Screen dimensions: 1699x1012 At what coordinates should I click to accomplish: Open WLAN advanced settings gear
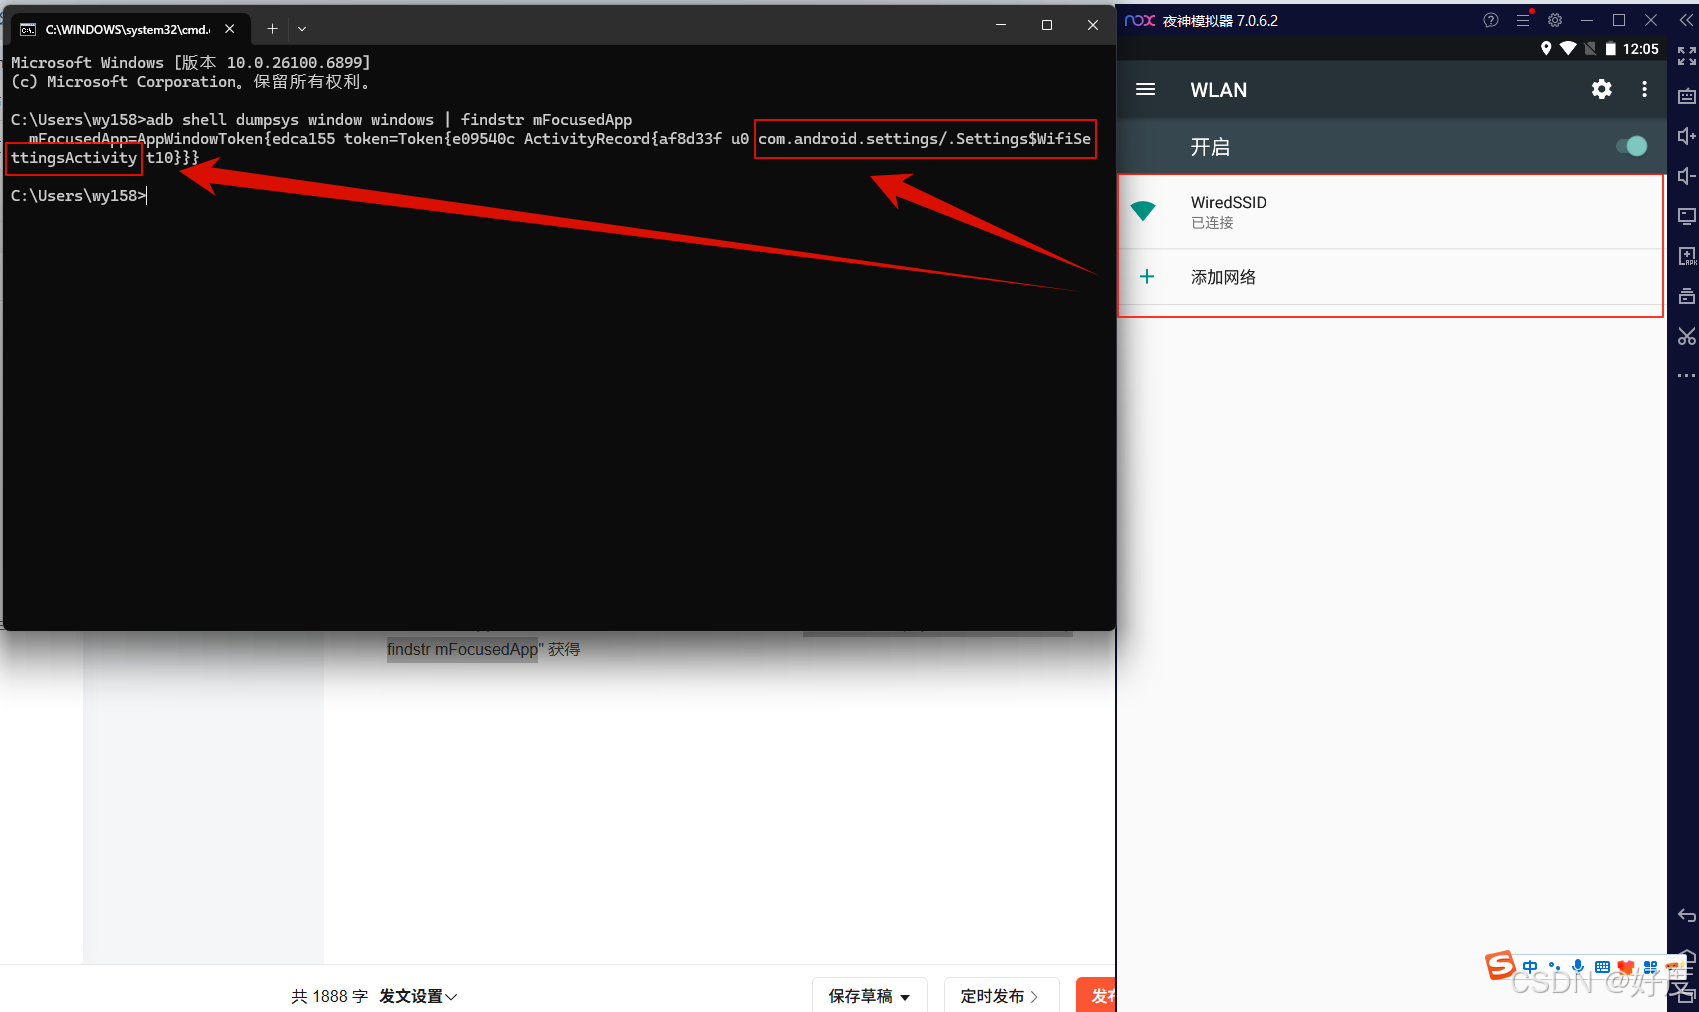[x=1602, y=90]
